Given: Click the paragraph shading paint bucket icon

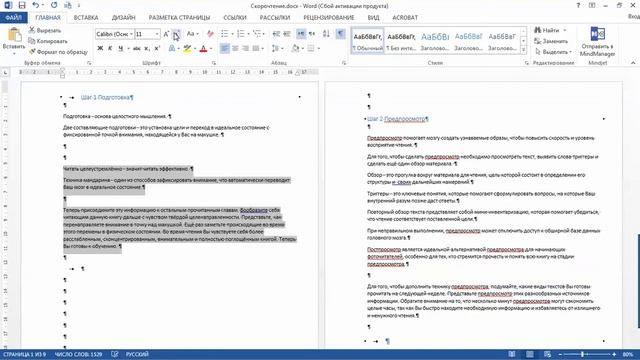Looking at the screenshot, I should click(295, 49).
